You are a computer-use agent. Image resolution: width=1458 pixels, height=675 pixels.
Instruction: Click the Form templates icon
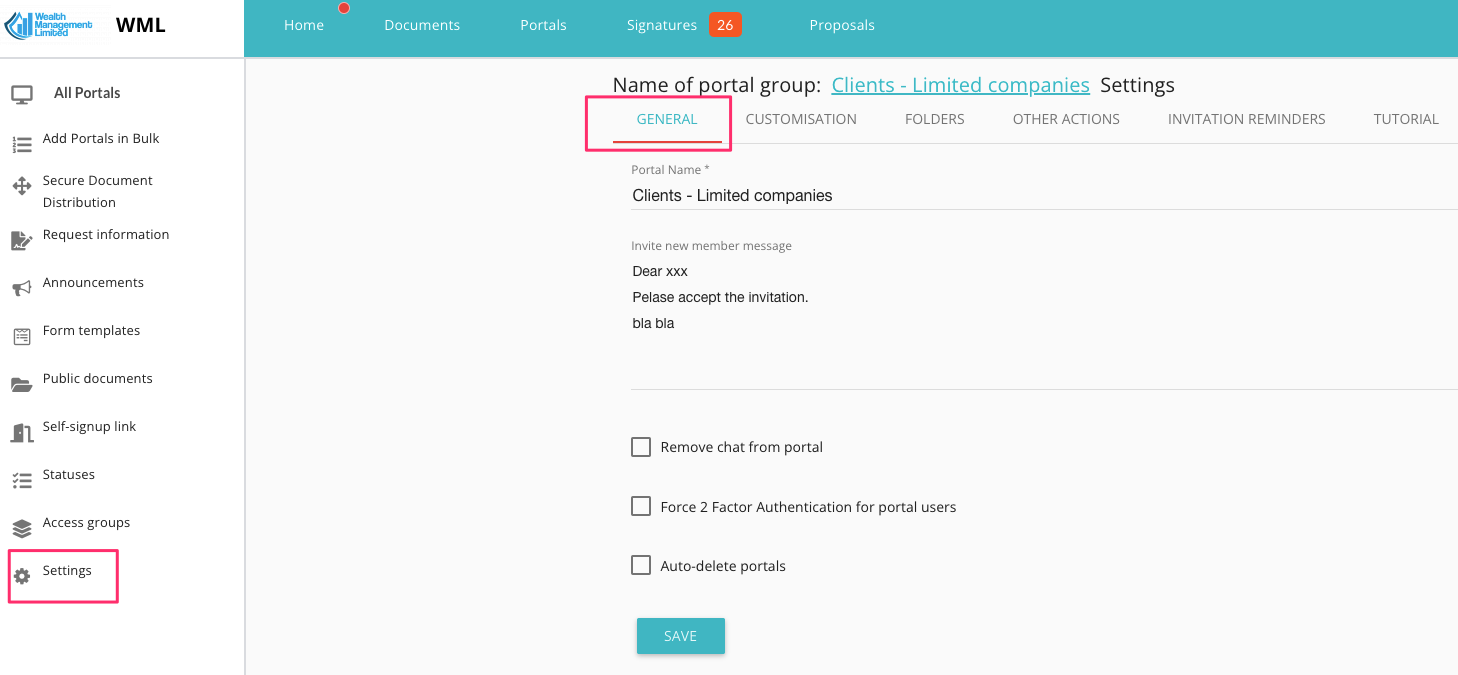pos(22,336)
